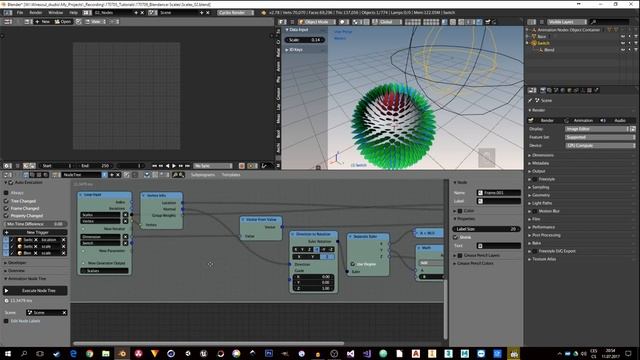This screenshot has width=640, height=360.
Task: Jump to the timeline end frame
Action: tap(187, 166)
